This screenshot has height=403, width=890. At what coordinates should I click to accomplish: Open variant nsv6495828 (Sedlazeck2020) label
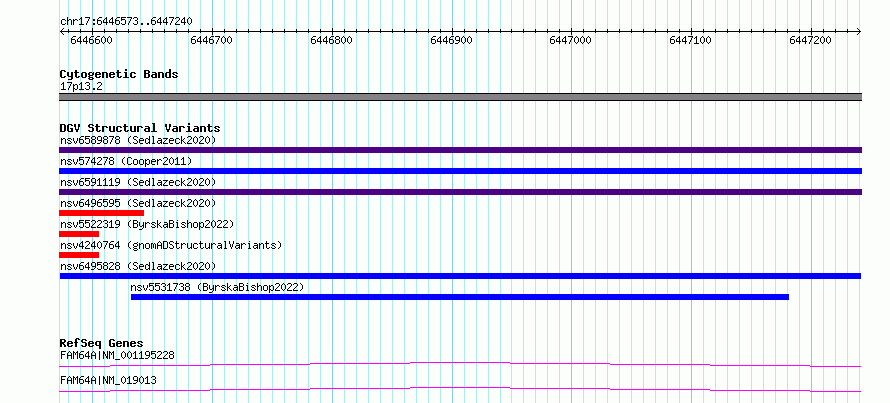click(138, 266)
